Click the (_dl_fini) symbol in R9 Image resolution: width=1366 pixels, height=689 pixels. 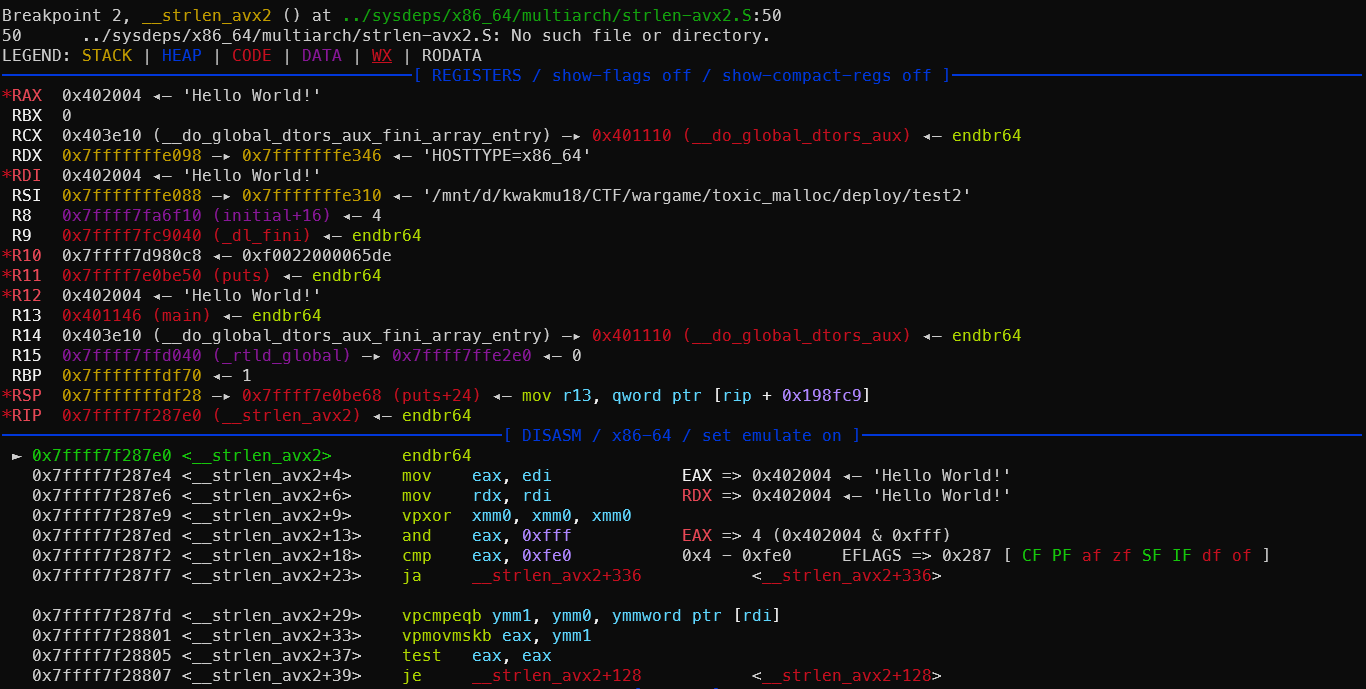click(x=261, y=235)
